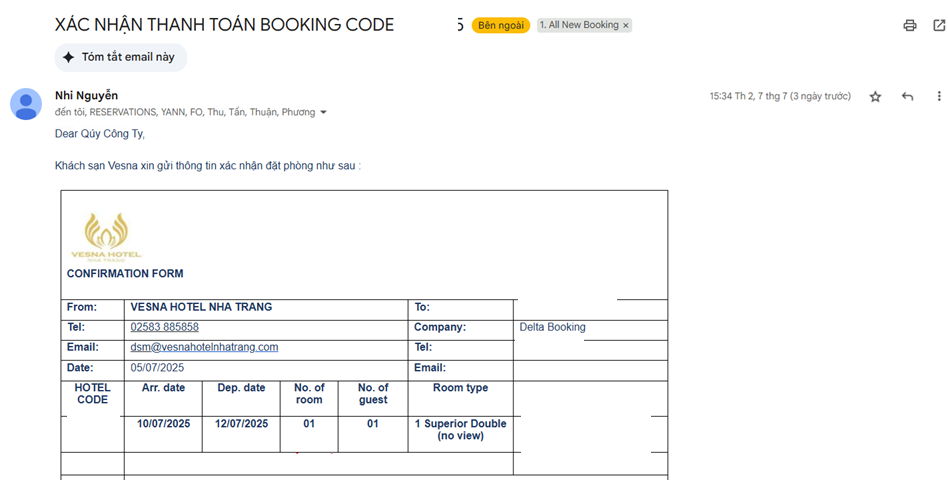Click departure date 12/07/2025
The image size is (948, 480).
click(x=241, y=424)
